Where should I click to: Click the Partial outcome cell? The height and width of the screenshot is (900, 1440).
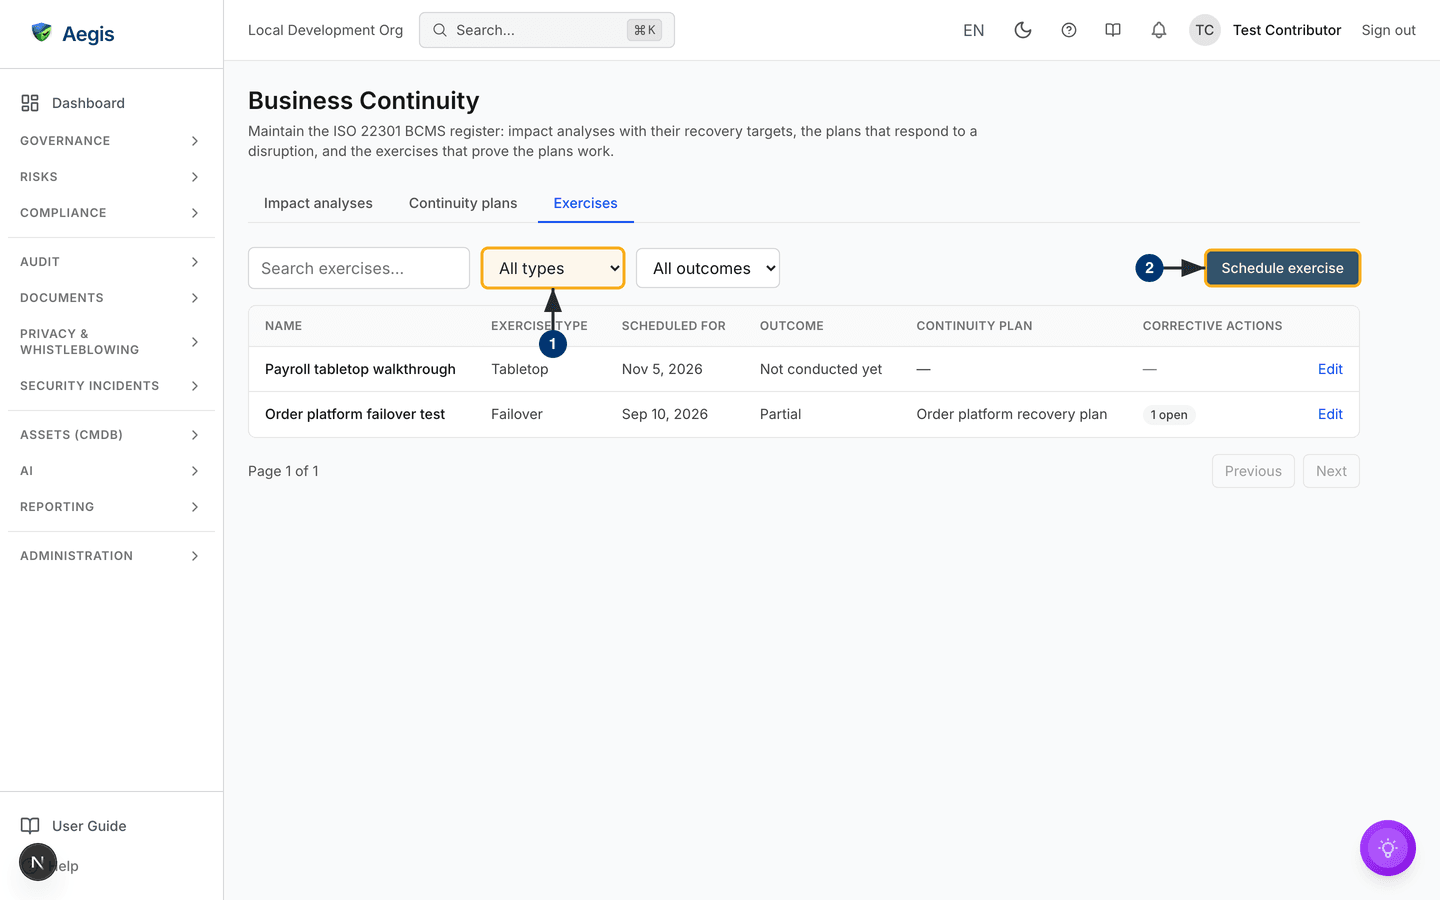point(781,414)
